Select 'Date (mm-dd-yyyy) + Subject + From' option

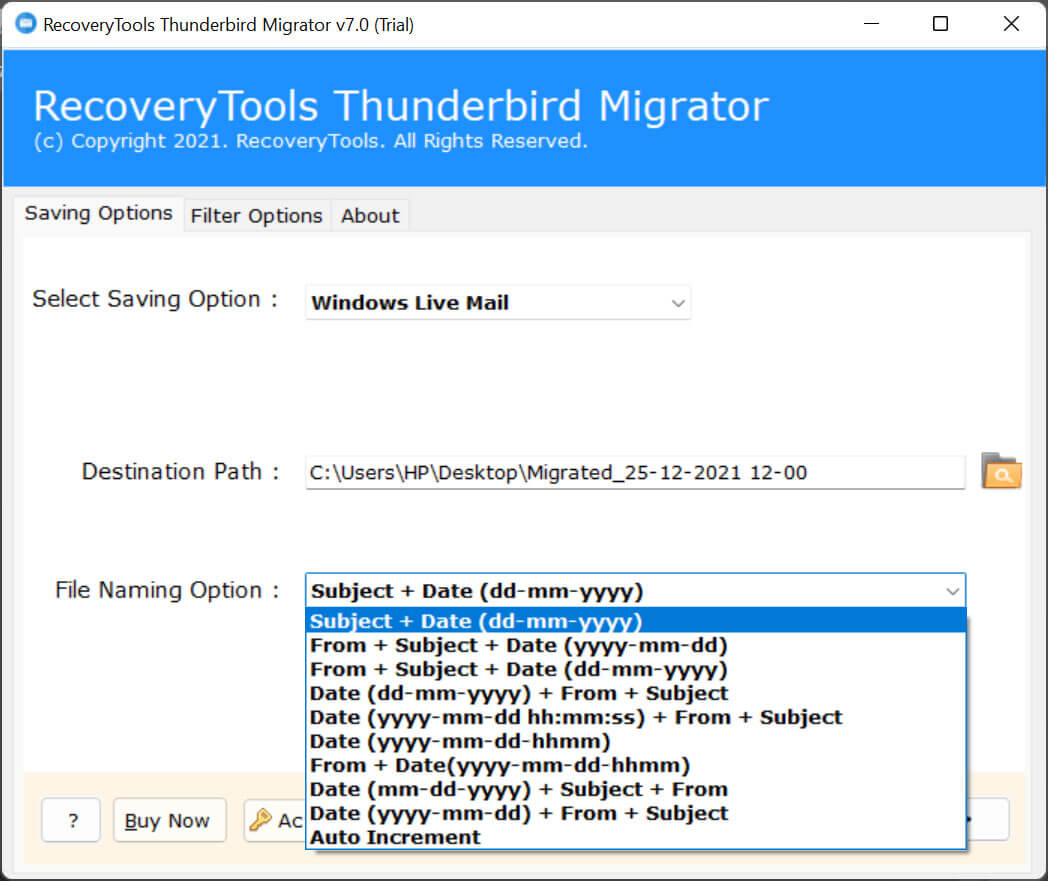(636, 789)
